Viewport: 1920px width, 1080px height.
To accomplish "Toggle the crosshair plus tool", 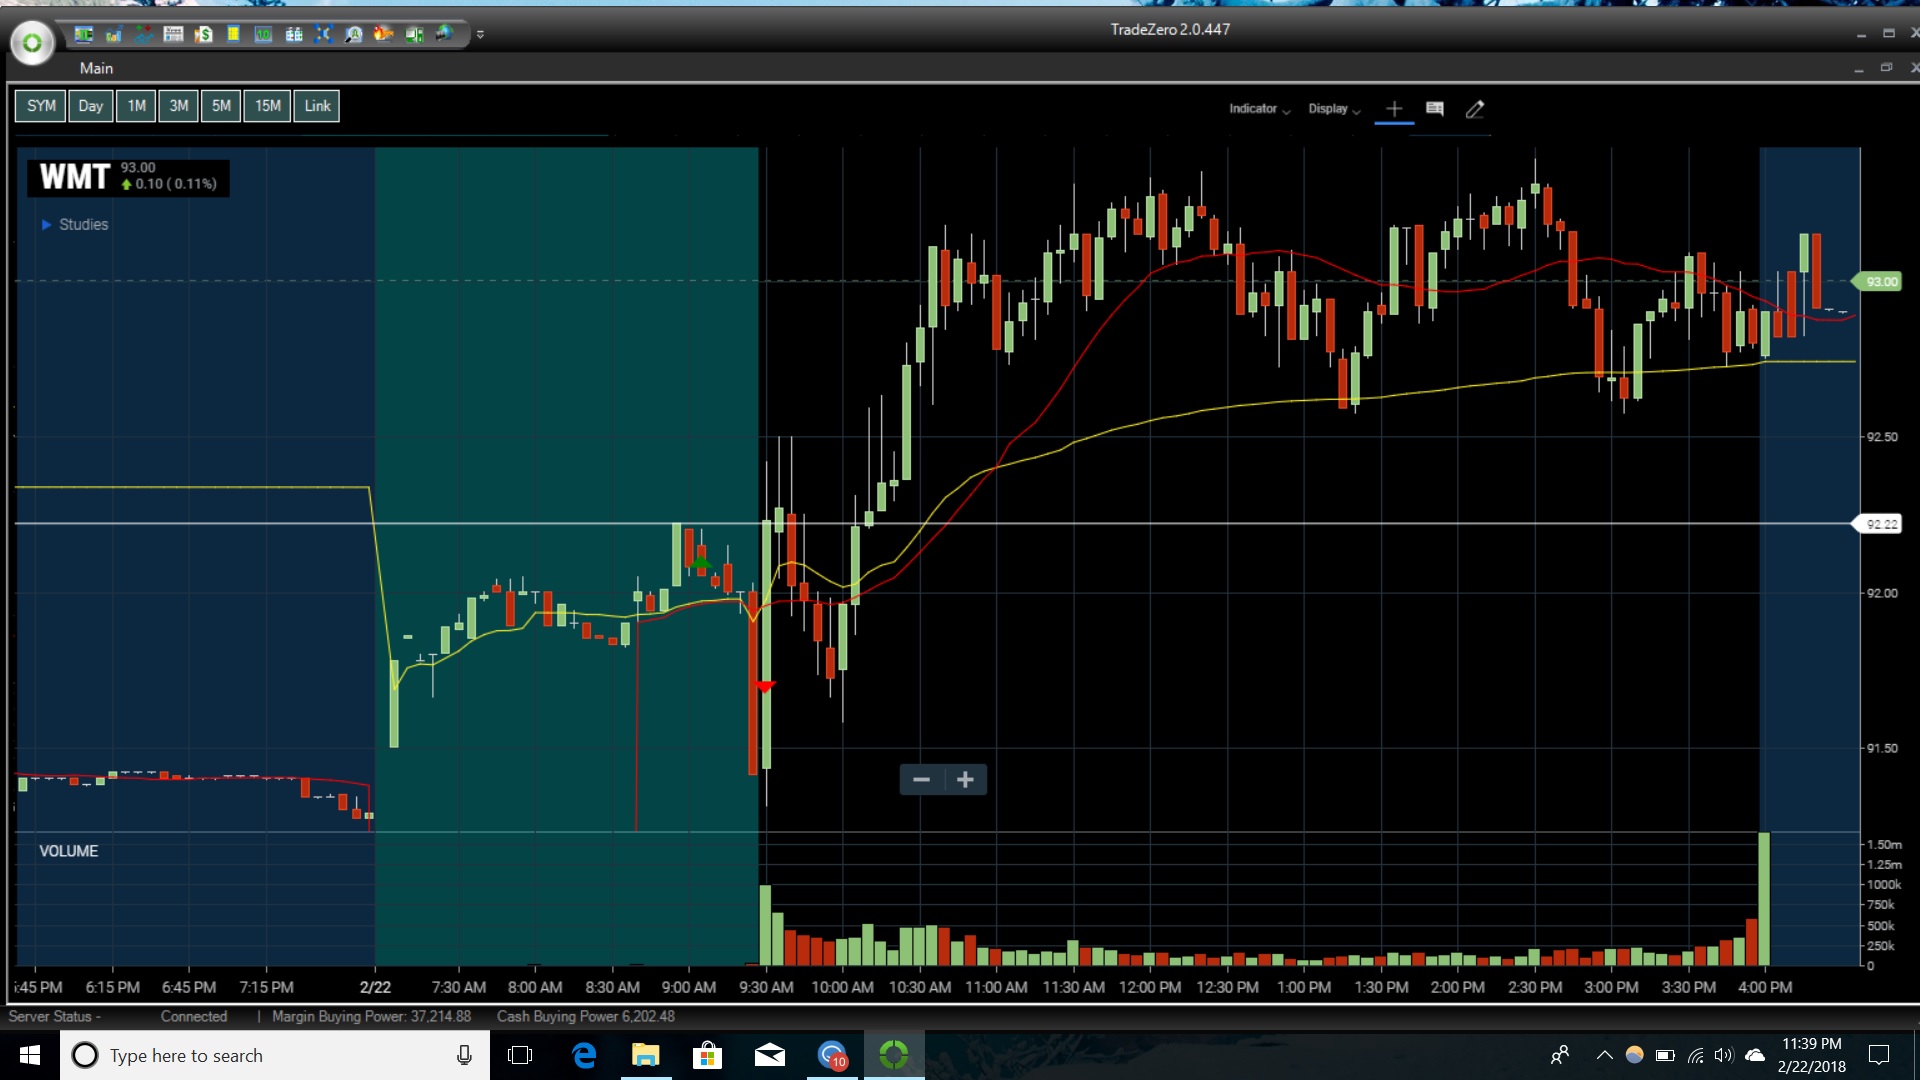I will [x=1394, y=109].
